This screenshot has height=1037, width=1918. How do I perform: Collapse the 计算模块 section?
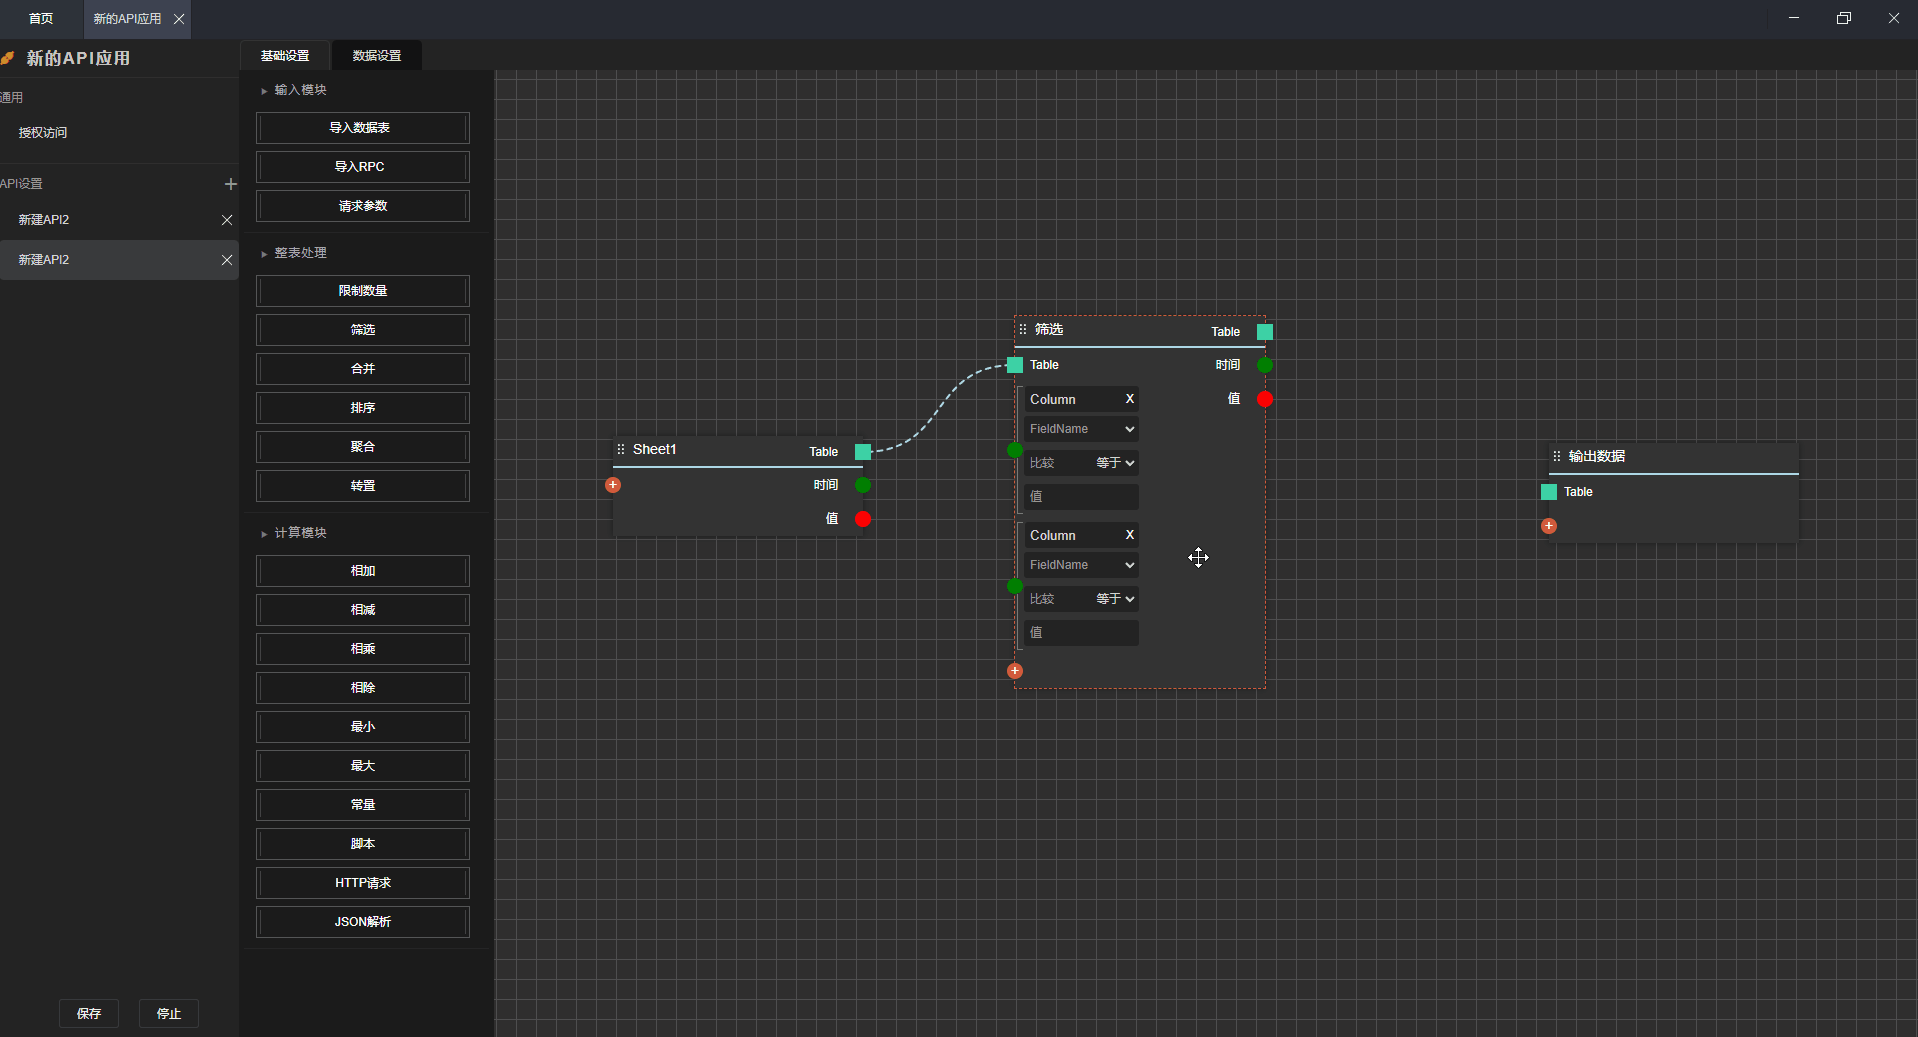[264, 534]
